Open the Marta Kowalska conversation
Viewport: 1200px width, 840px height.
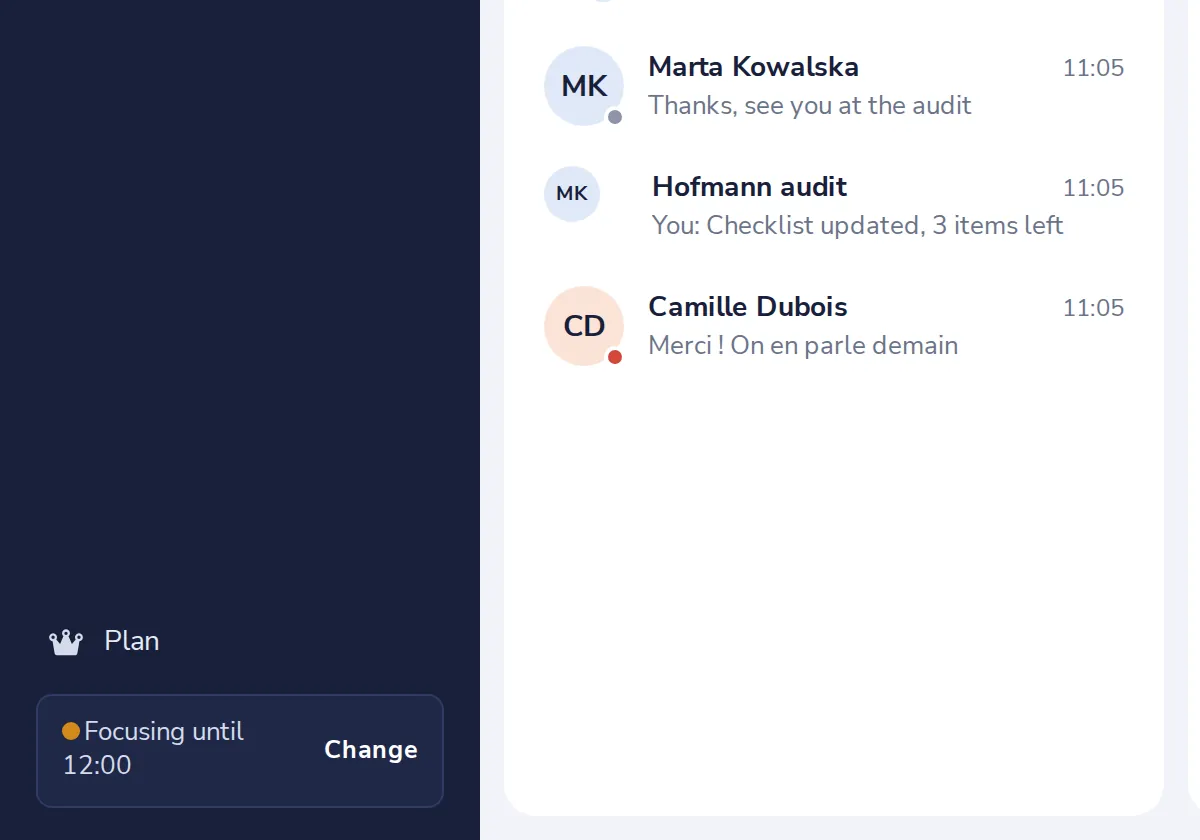tap(834, 86)
